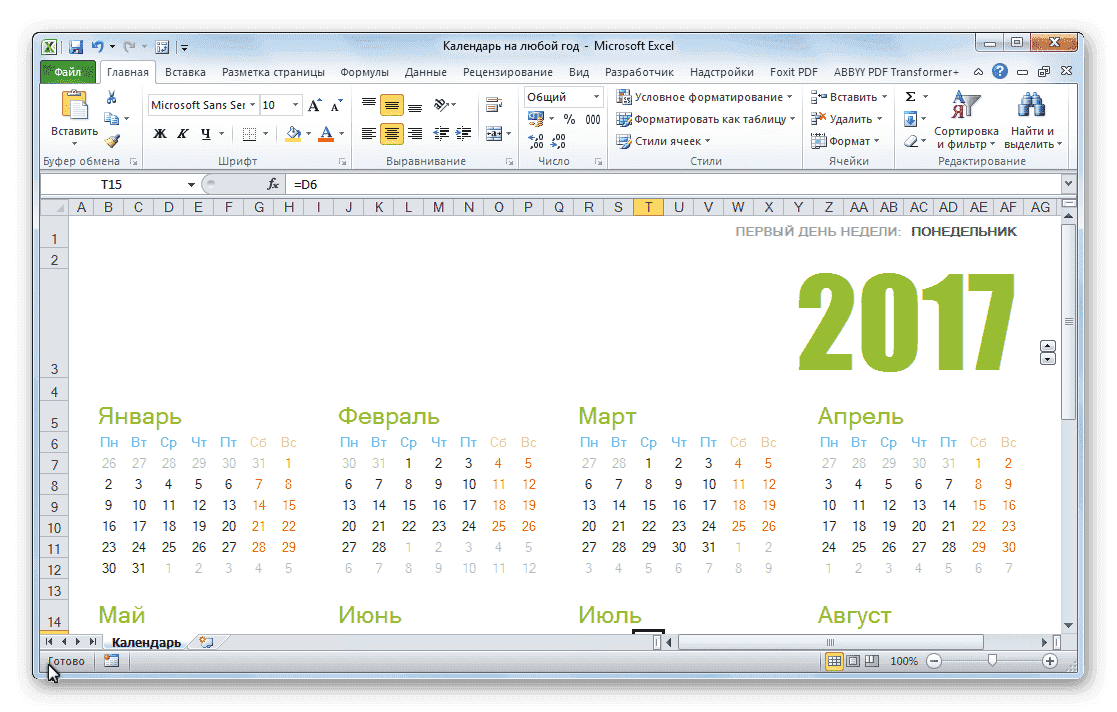
Task: Click the percent style icon in Число group
Action: click(x=569, y=119)
